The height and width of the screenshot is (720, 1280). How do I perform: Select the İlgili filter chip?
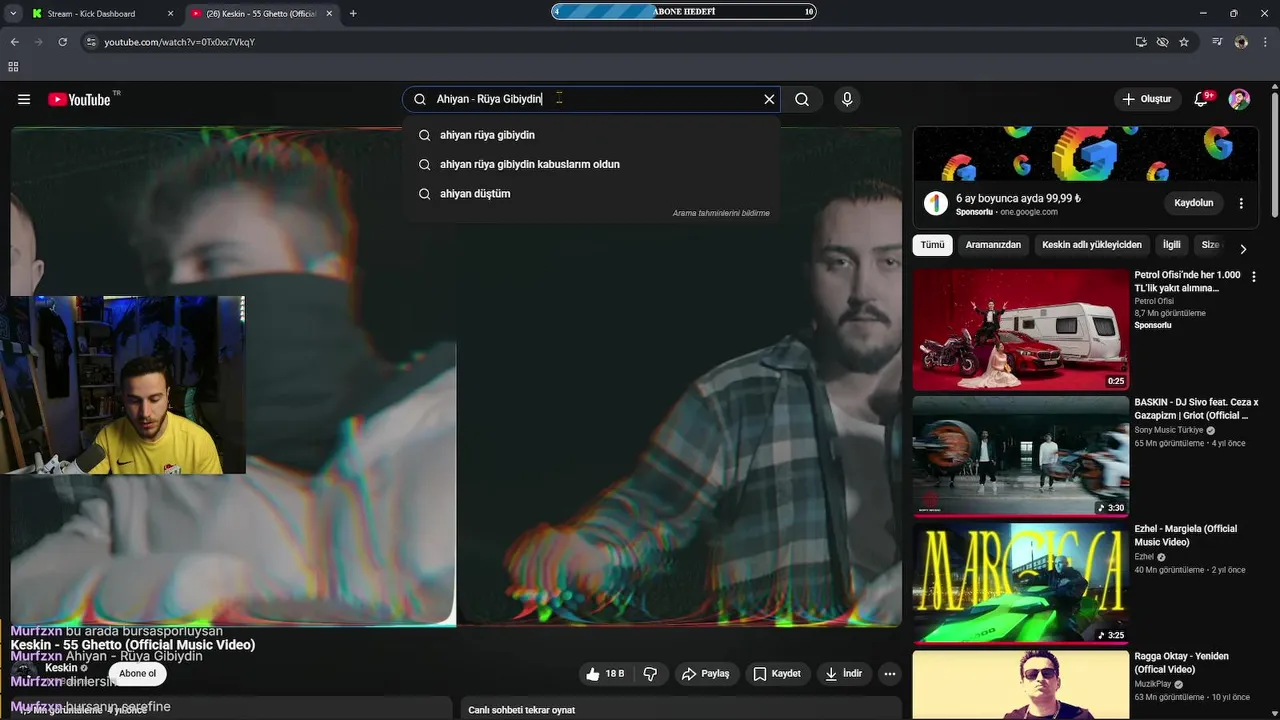pos(1171,245)
